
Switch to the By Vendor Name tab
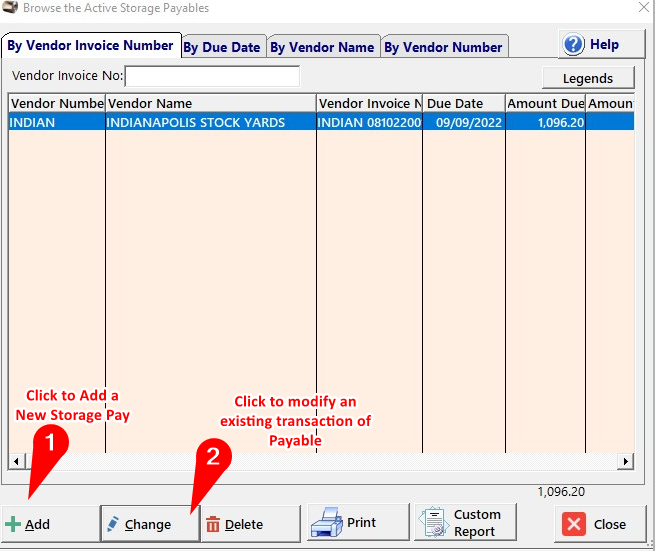pyautogui.click(x=322, y=47)
